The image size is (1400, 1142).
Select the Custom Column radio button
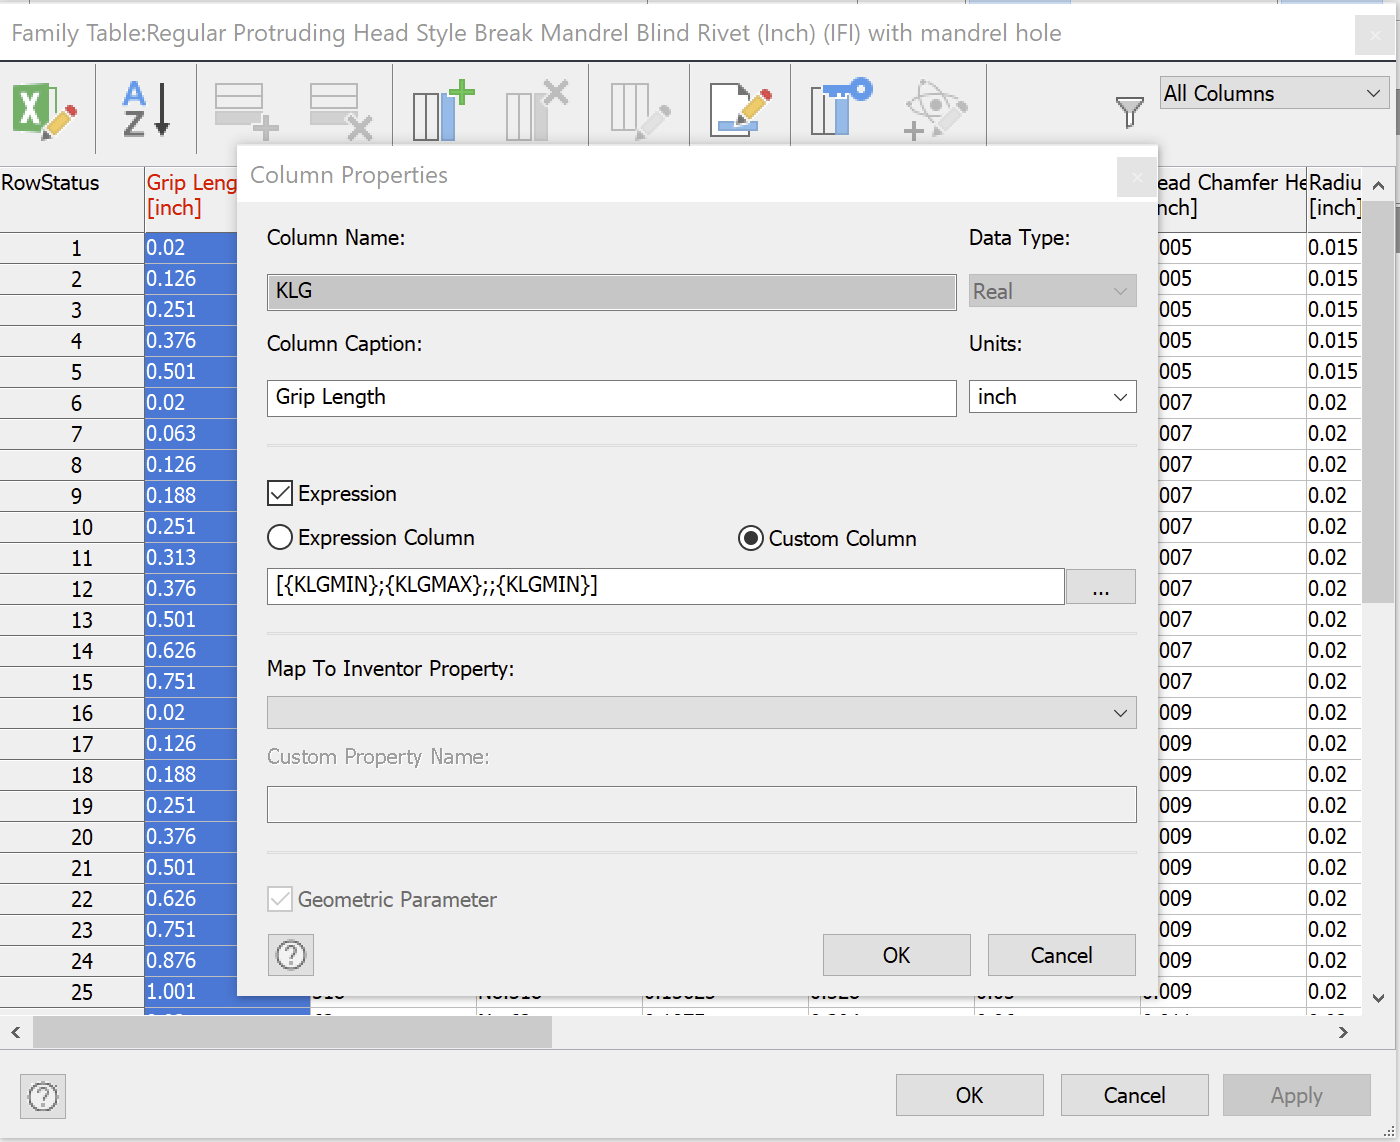[x=750, y=538]
